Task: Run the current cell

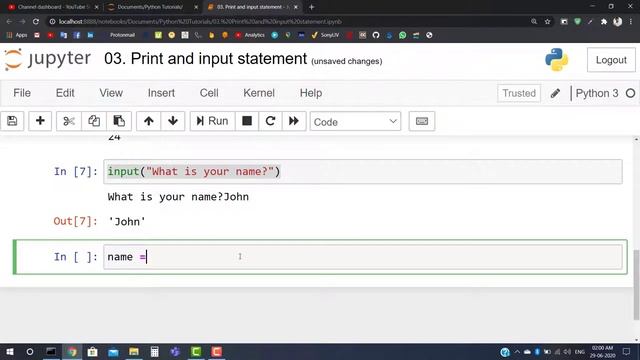Action: click(212, 121)
